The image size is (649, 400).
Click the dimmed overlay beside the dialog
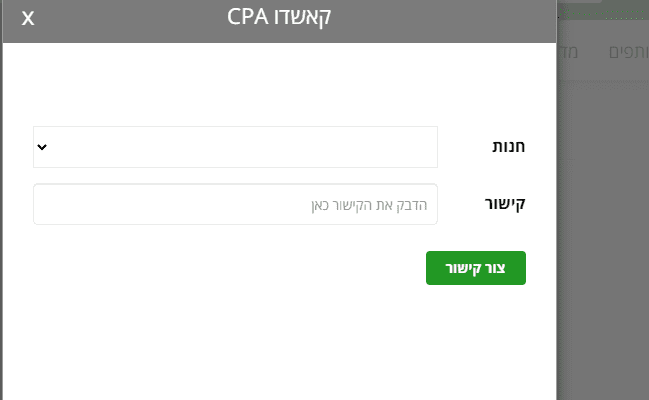602,250
